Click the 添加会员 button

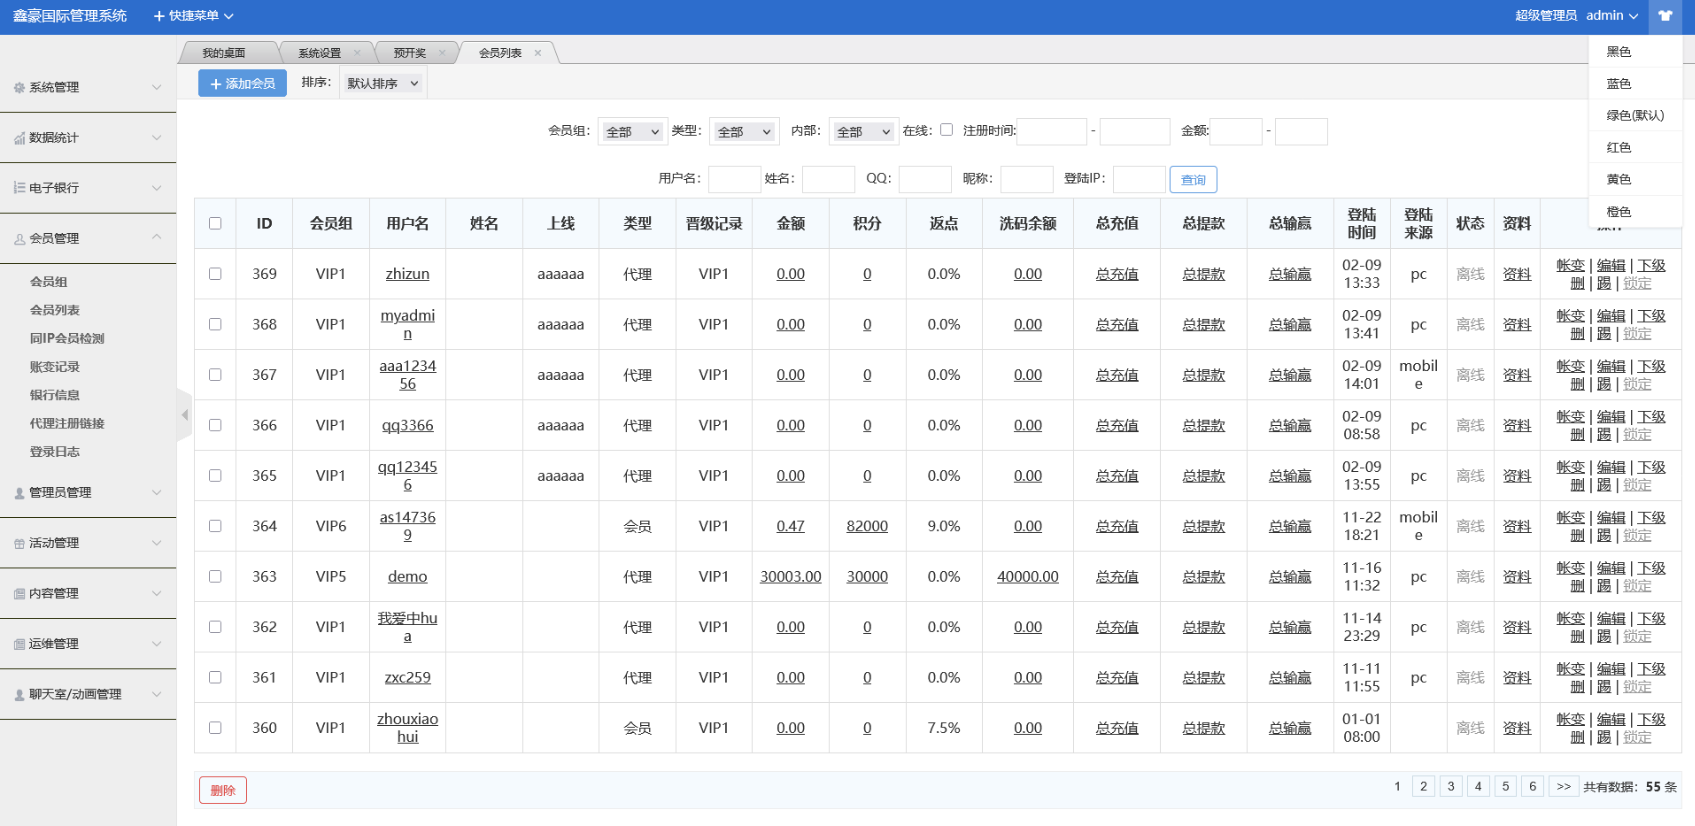(x=242, y=84)
